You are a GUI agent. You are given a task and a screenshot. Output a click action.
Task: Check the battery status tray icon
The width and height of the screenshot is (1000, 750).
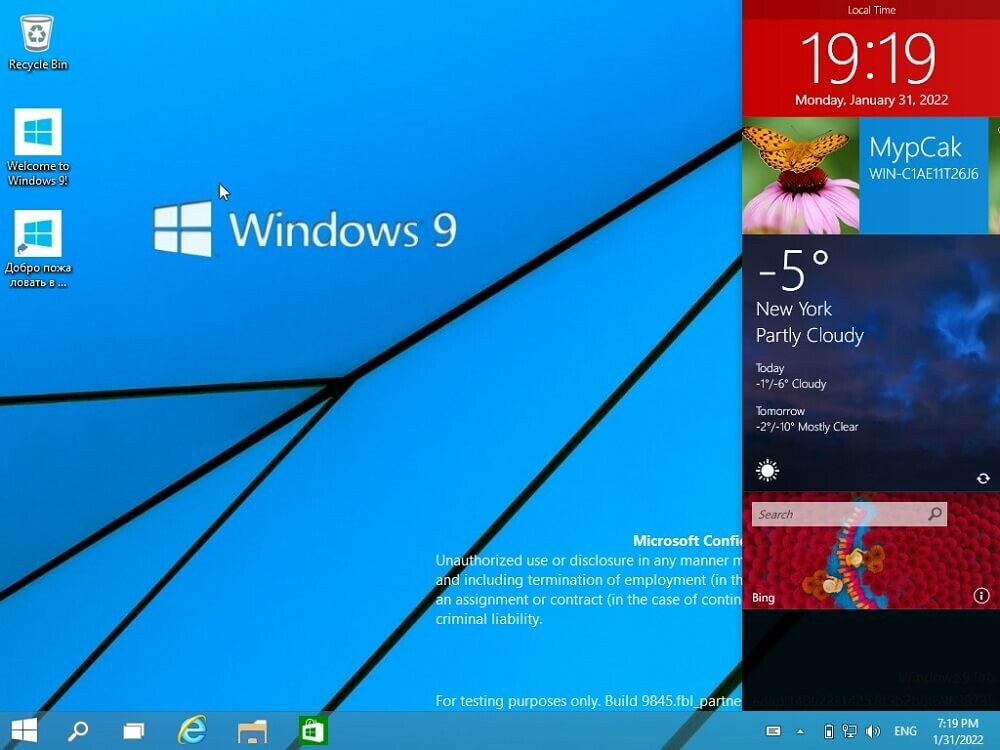pyautogui.click(x=828, y=731)
